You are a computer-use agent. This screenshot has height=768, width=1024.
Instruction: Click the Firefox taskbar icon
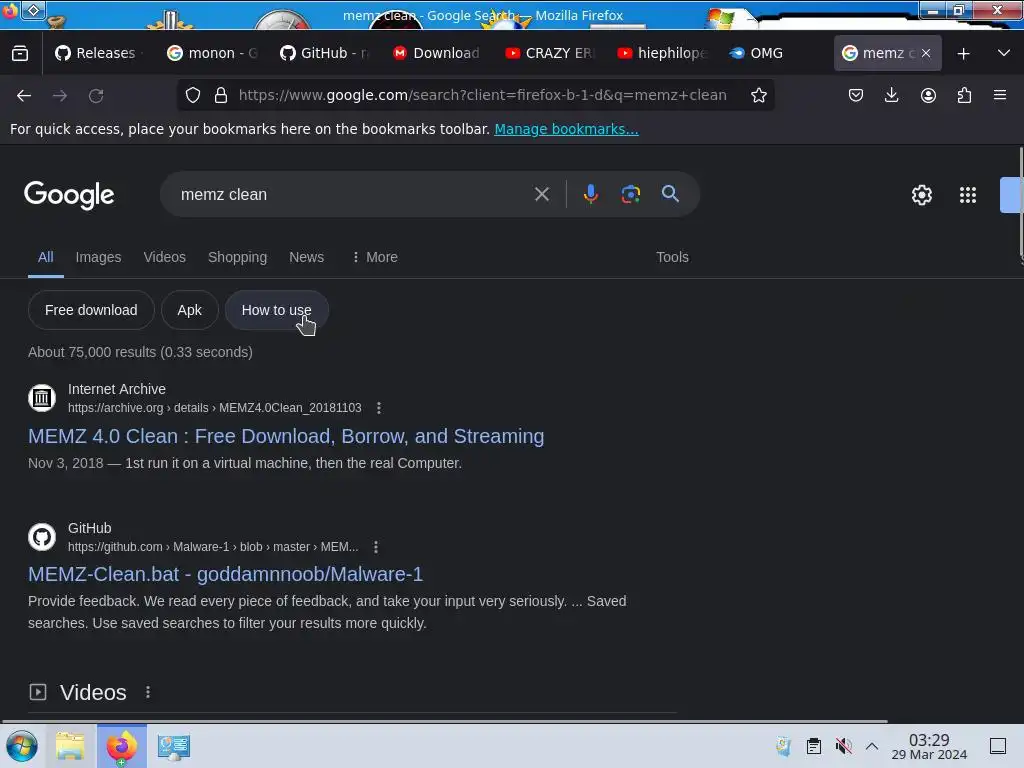pyautogui.click(x=121, y=746)
